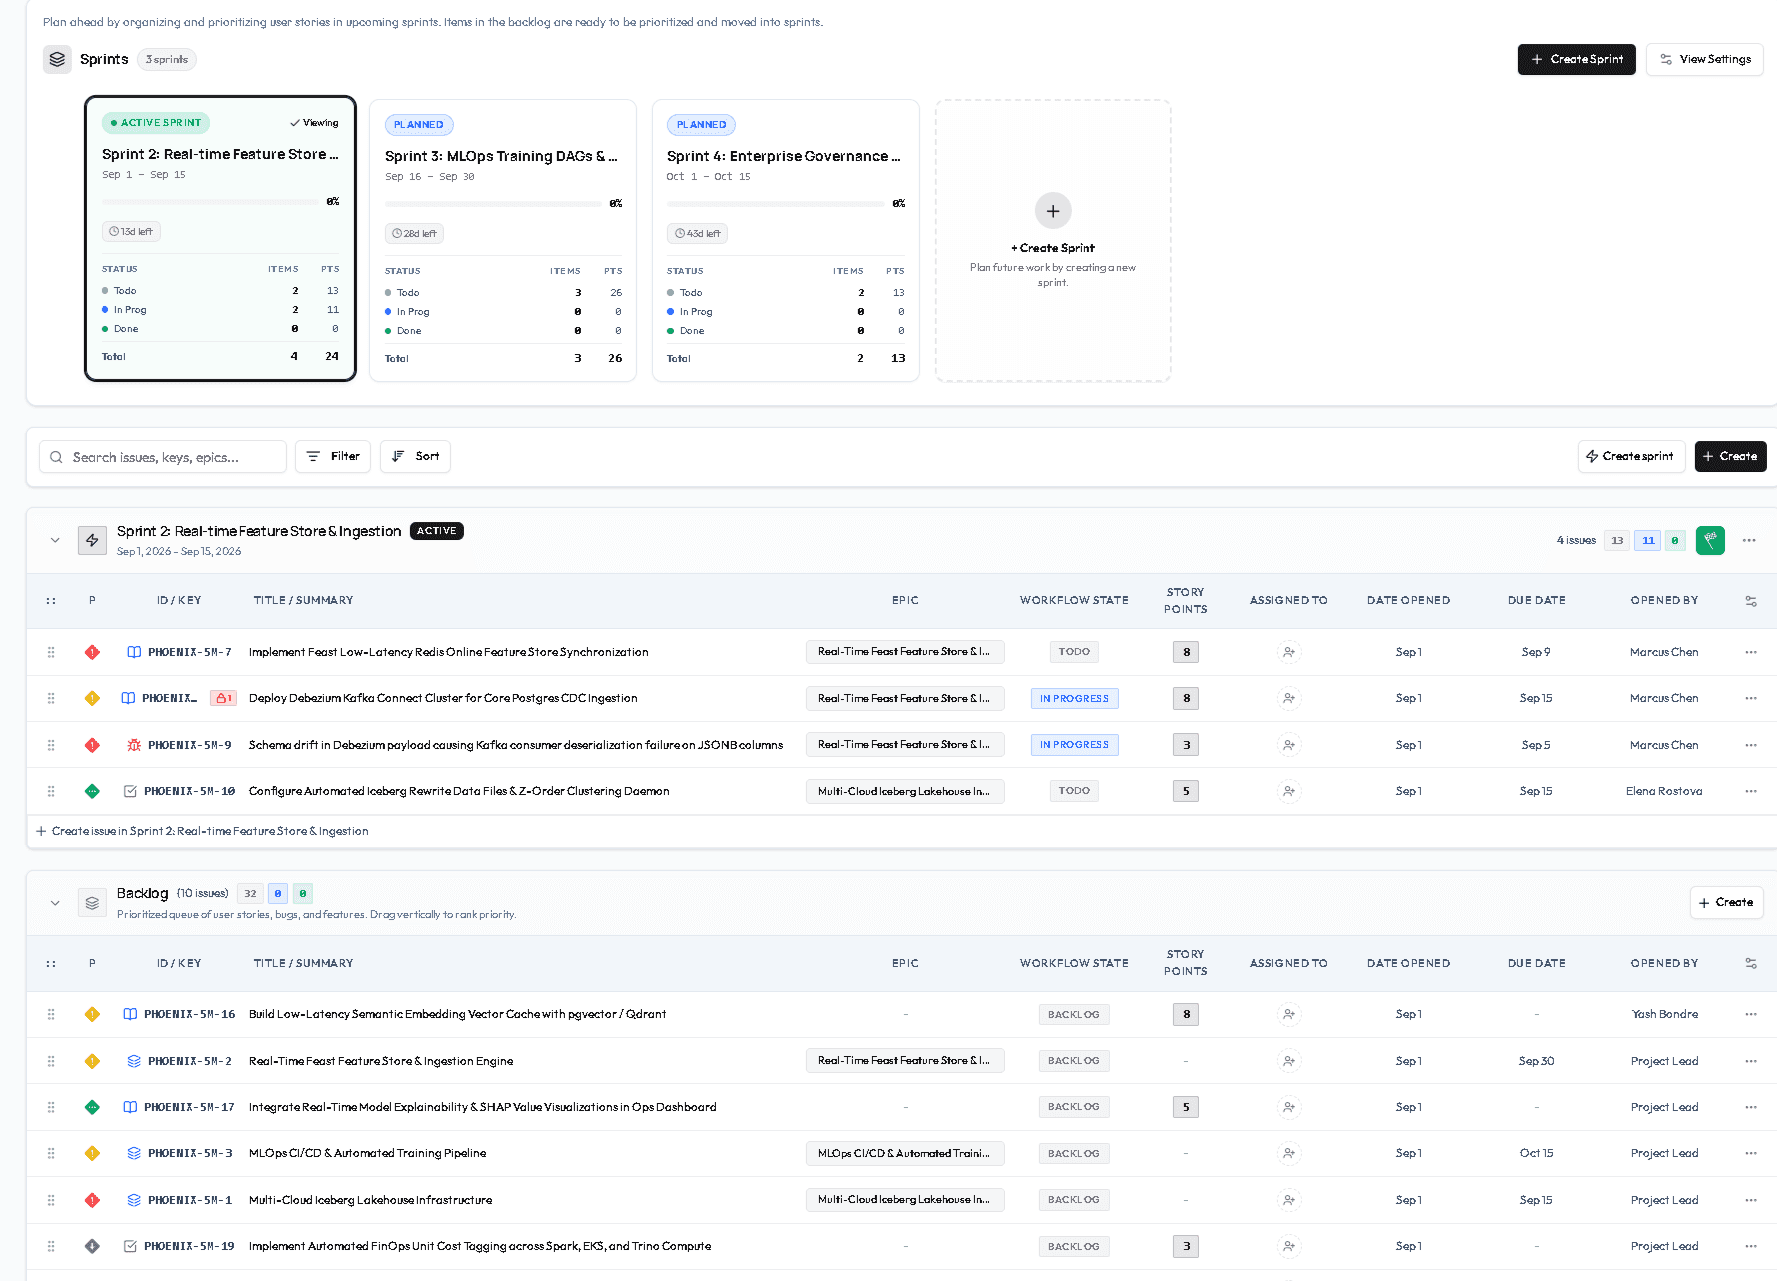Viewport: 1777px width, 1281px height.
Task: Click assignee icon for PHOENIX-5M-9
Action: (1289, 745)
